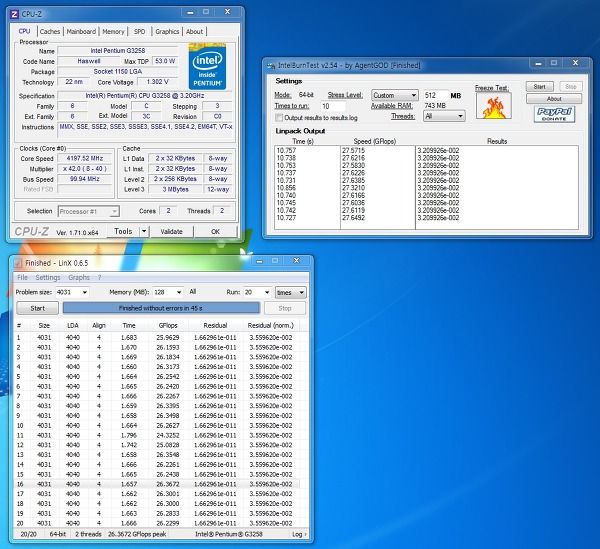Click CPU-Z Validate button

click(171, 231)
